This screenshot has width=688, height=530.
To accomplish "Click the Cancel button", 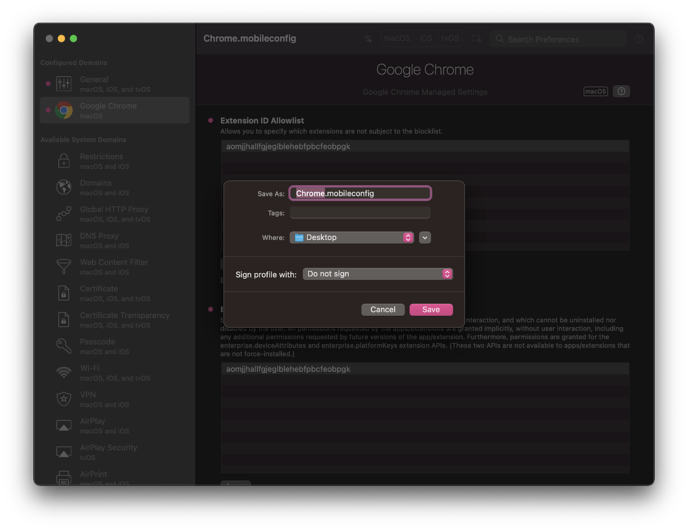I will pyautogui.click(x=383, y=309).
